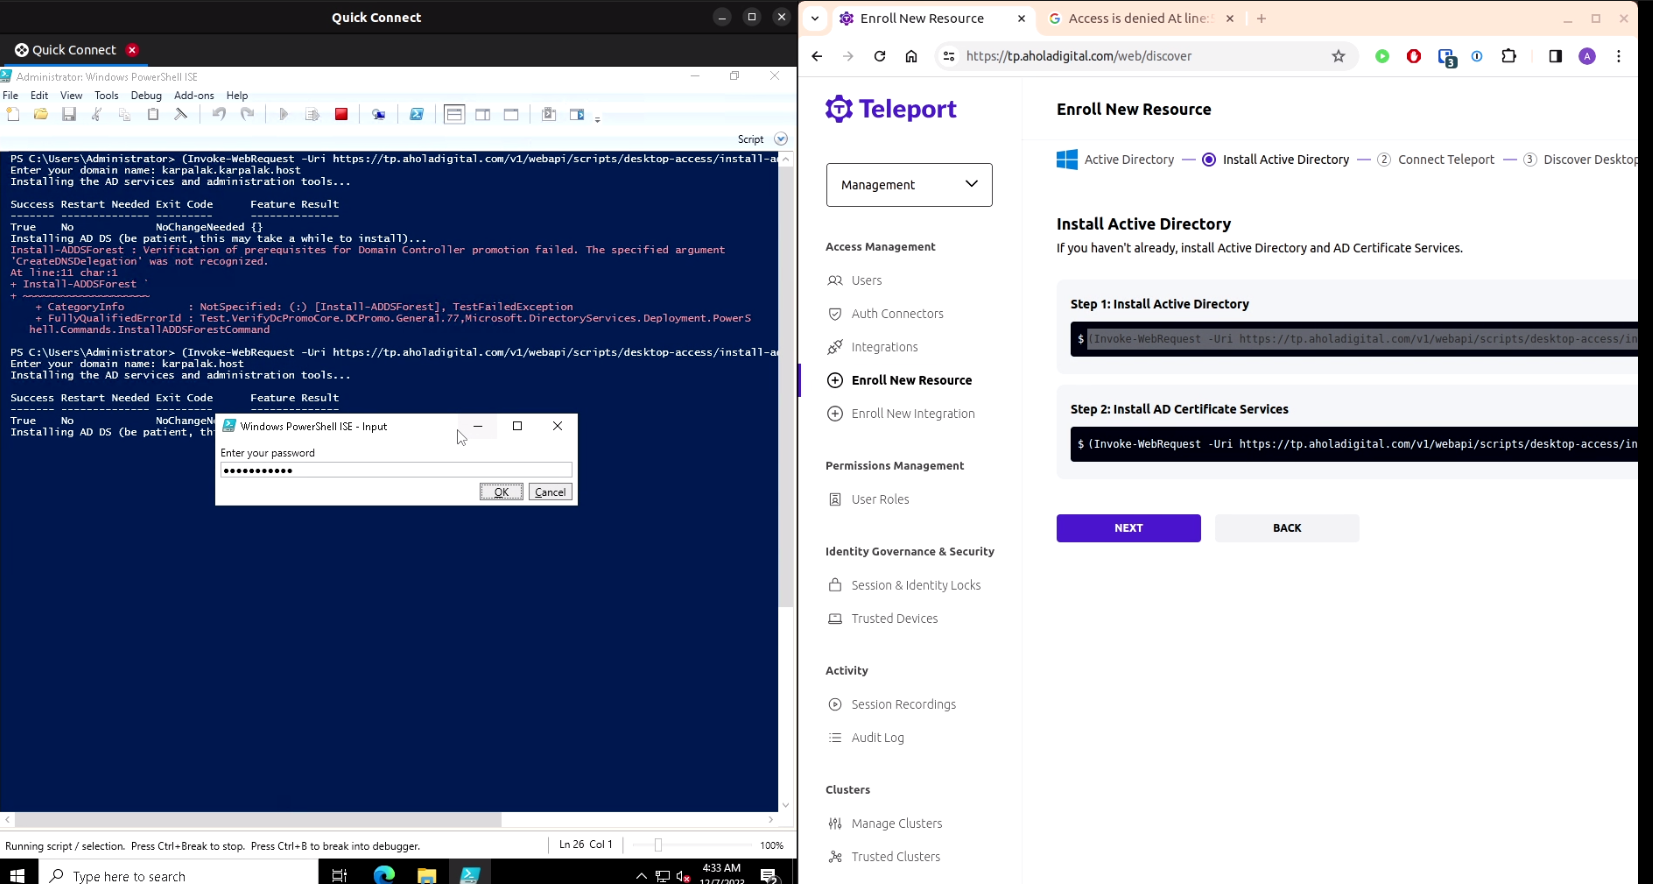Open the Add-ons menu in PowerShell ISE
The image size is (1653, 884).
coord(194,95)
